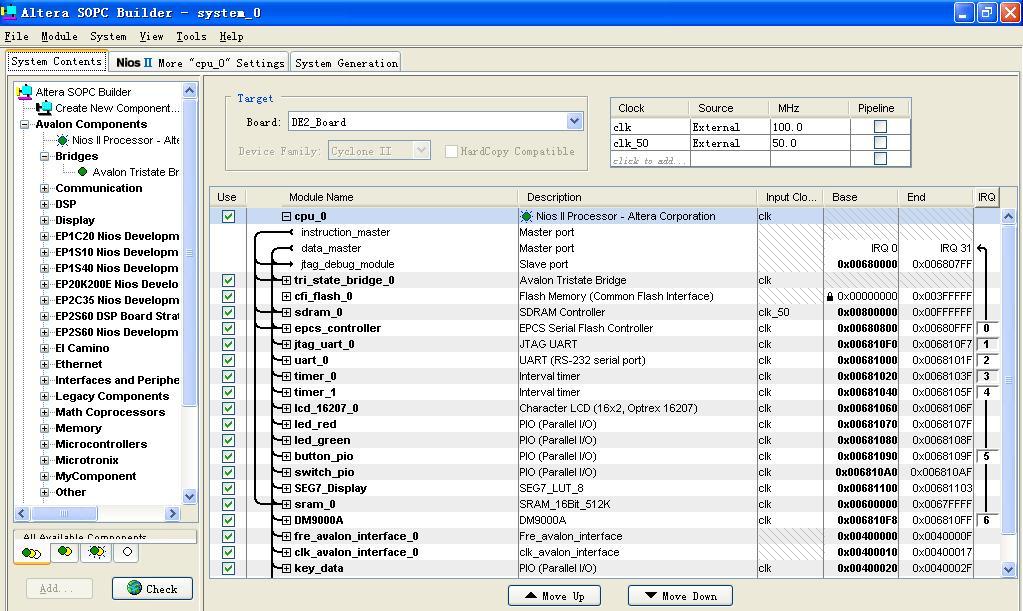Image resolution: width=1023 pixels, height=611 pixels.
Task: Toggle the HardCopy Compatible checkbox
Action: 451,151
